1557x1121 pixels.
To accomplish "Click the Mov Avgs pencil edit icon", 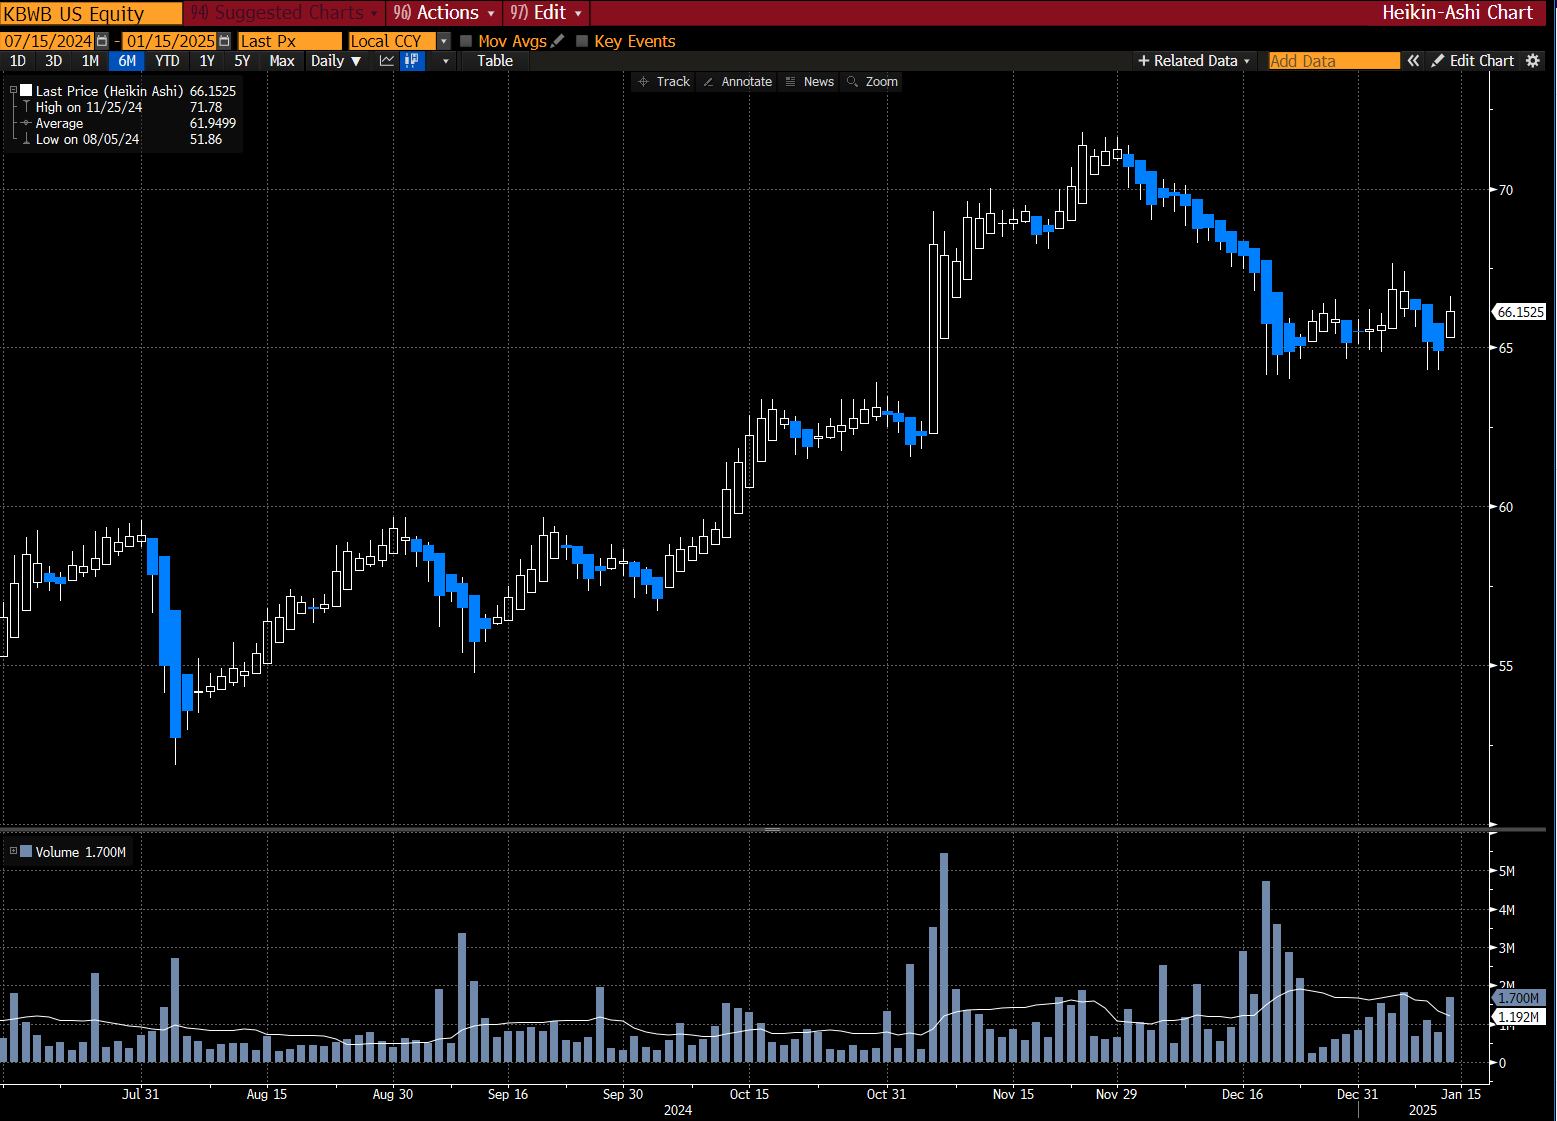I will pyautogui.click(x=558, y=41).
